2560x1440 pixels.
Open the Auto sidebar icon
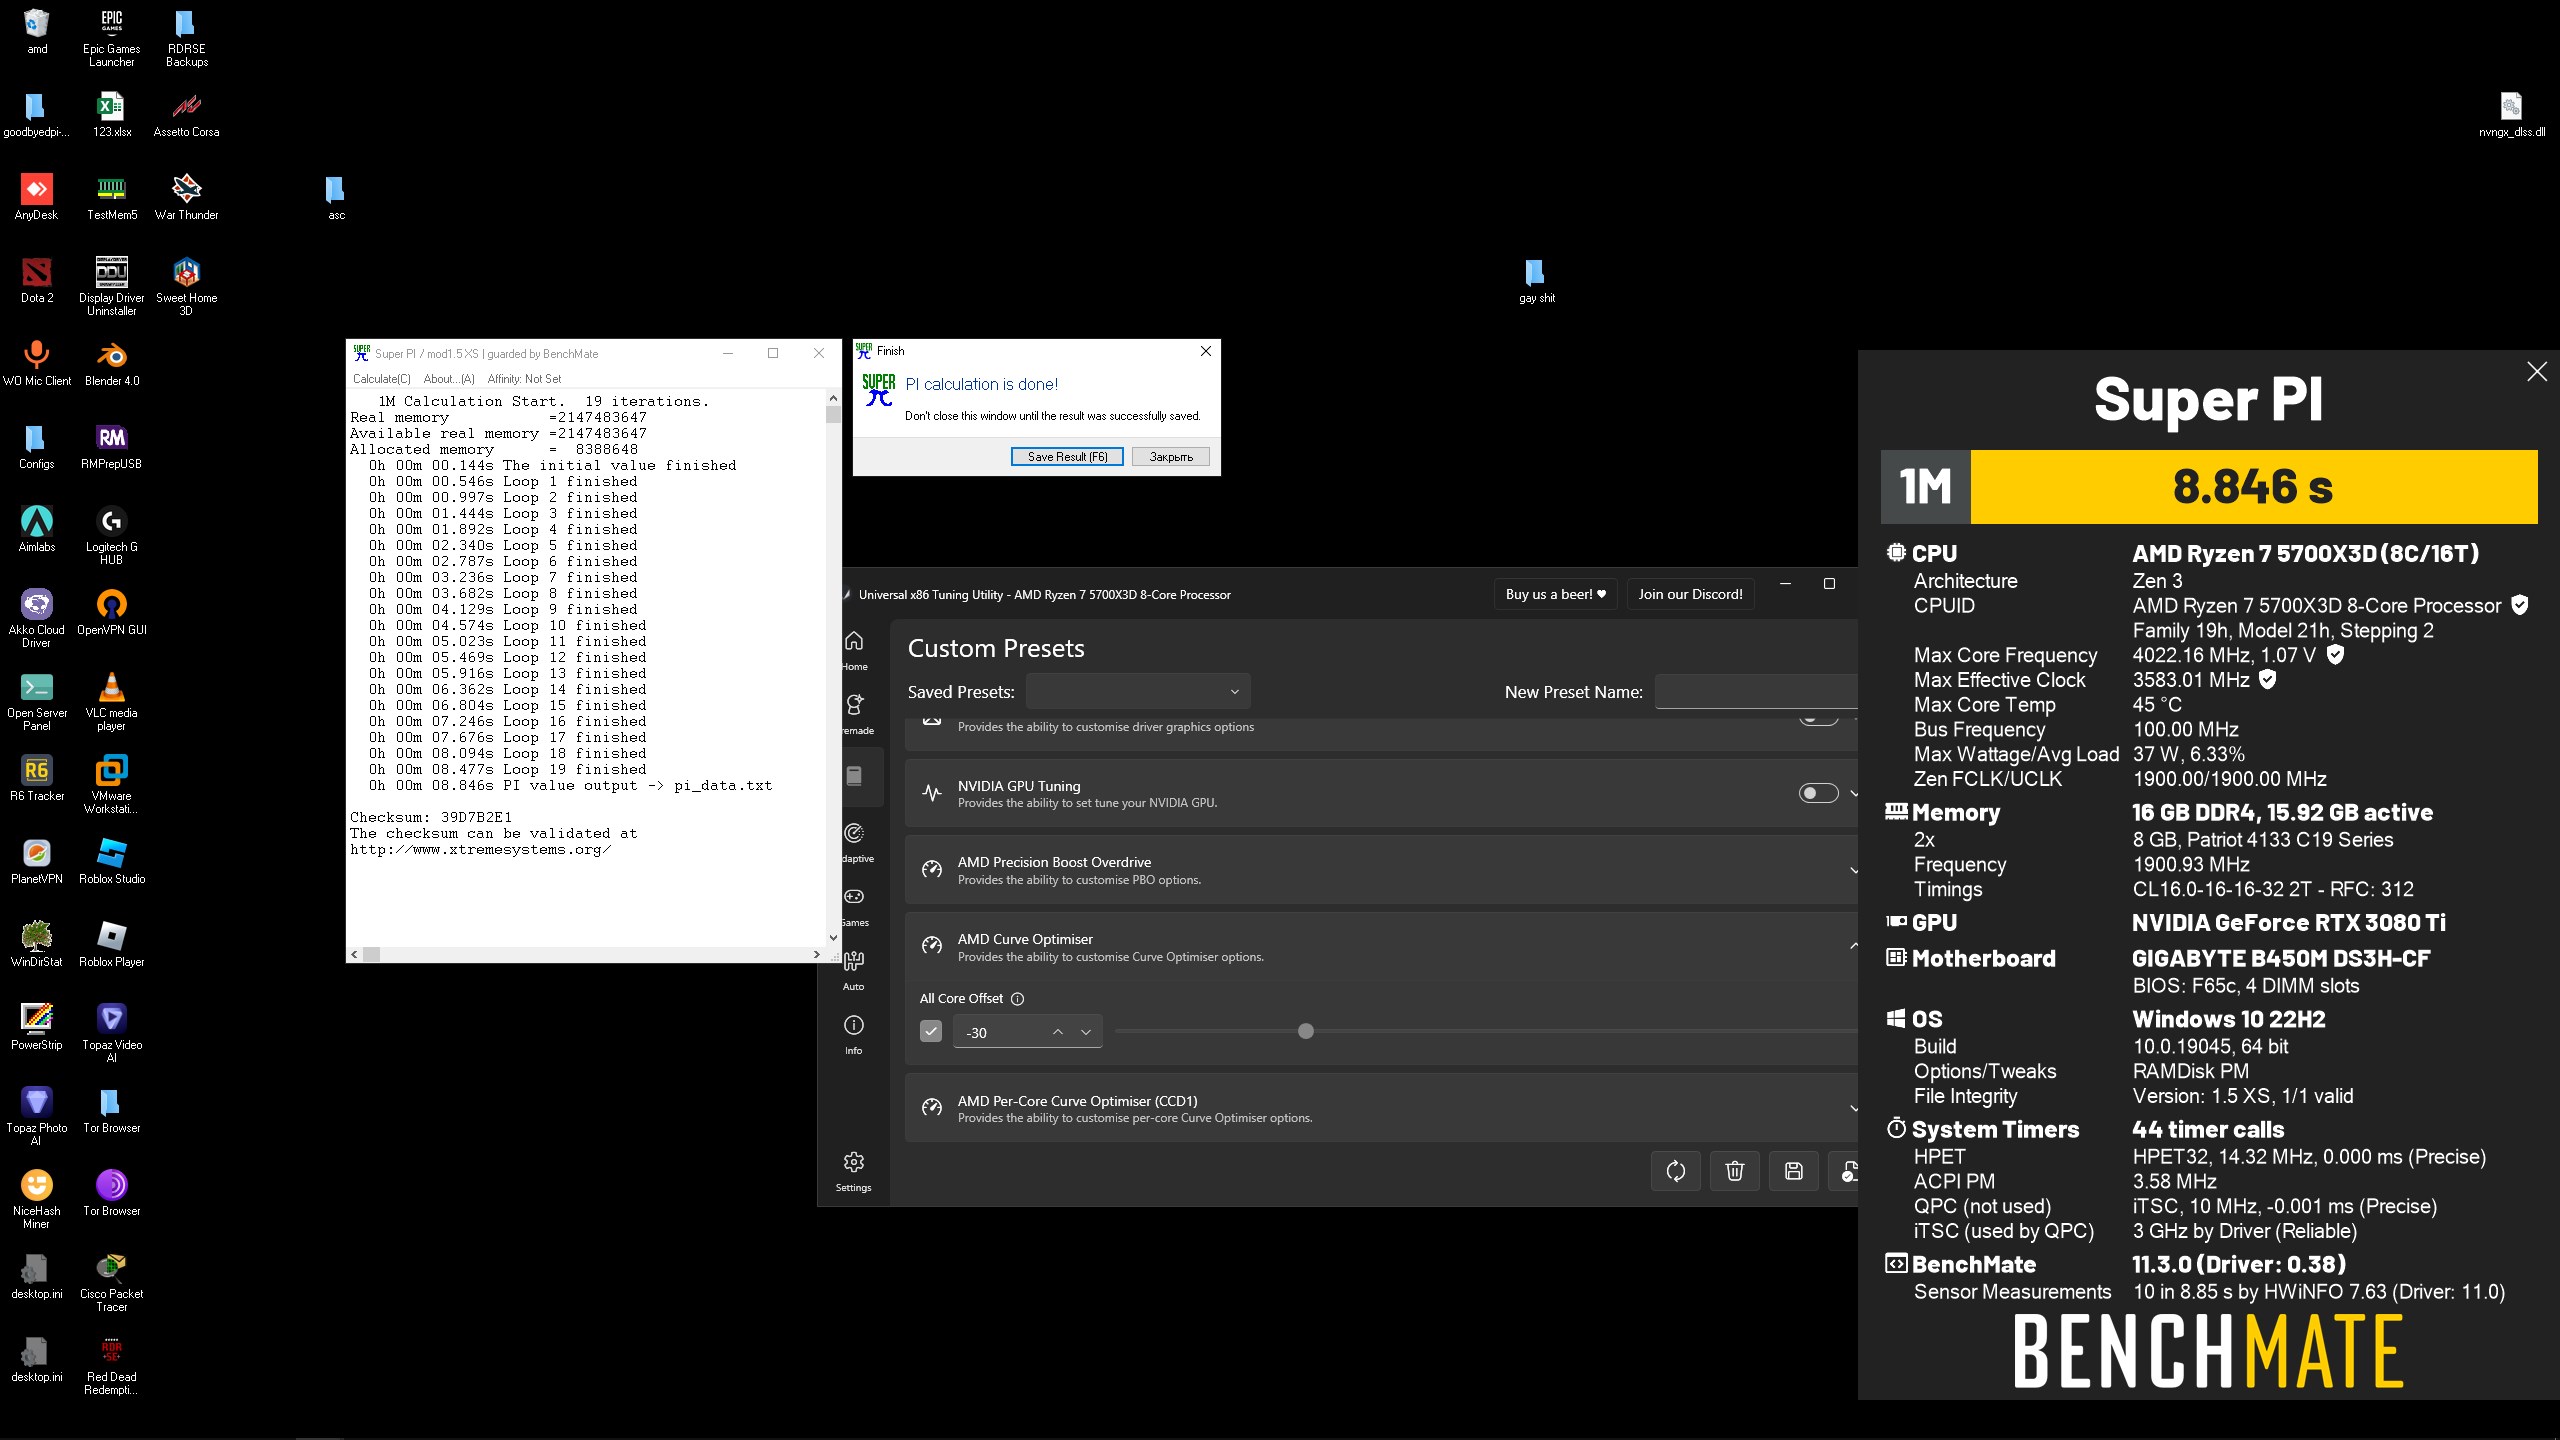click(854, 970)
